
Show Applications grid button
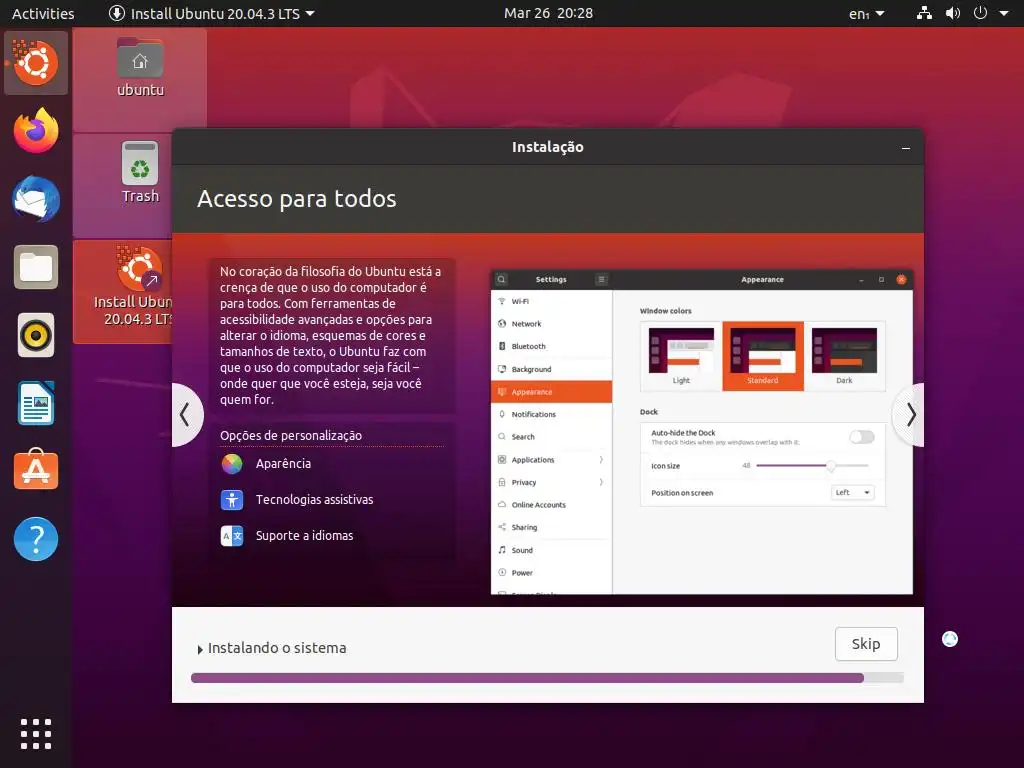(36, 734)
